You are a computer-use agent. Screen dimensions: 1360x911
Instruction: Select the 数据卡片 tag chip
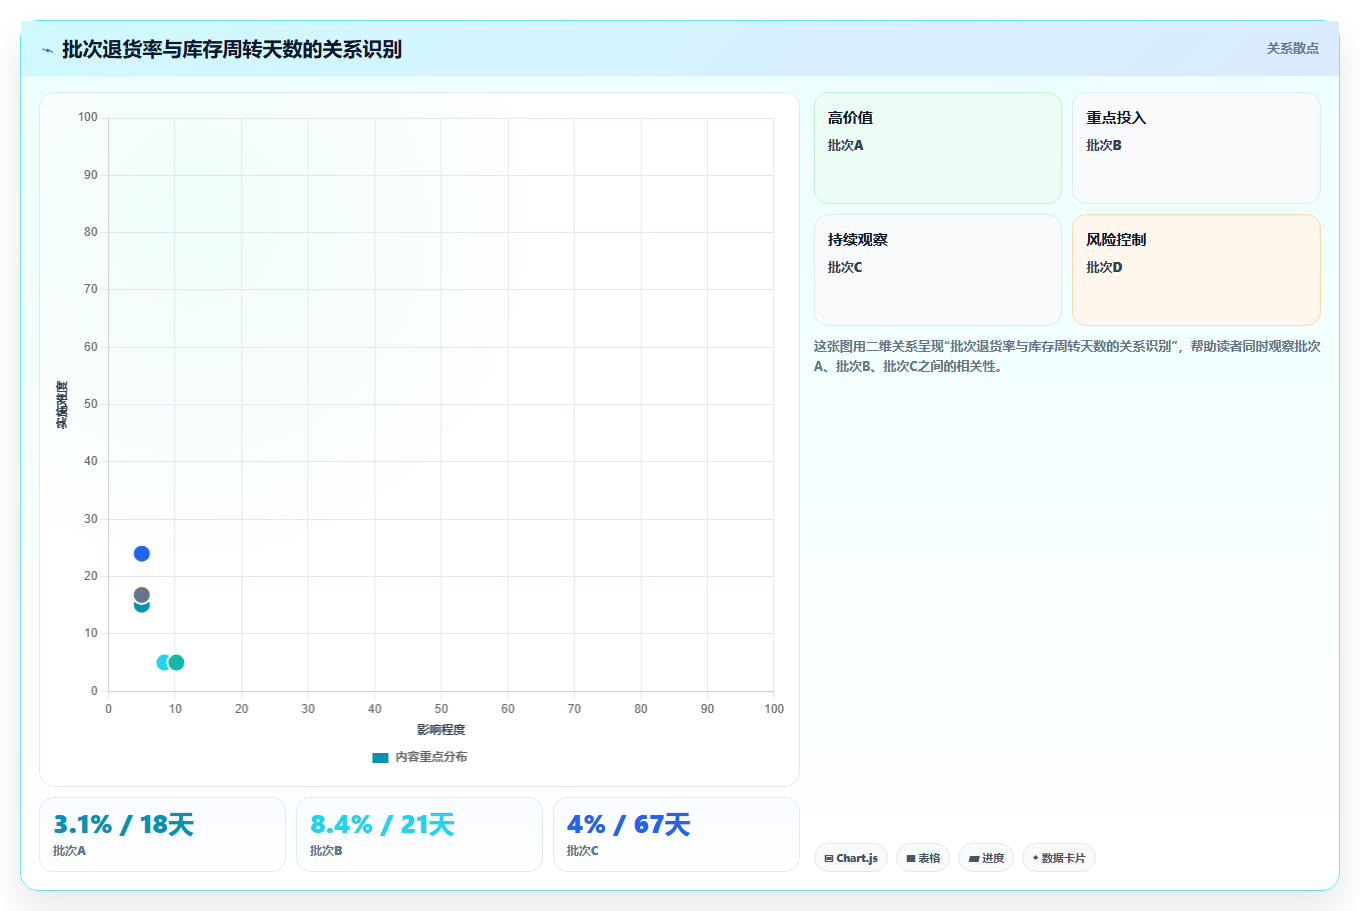click(1059, 858)
